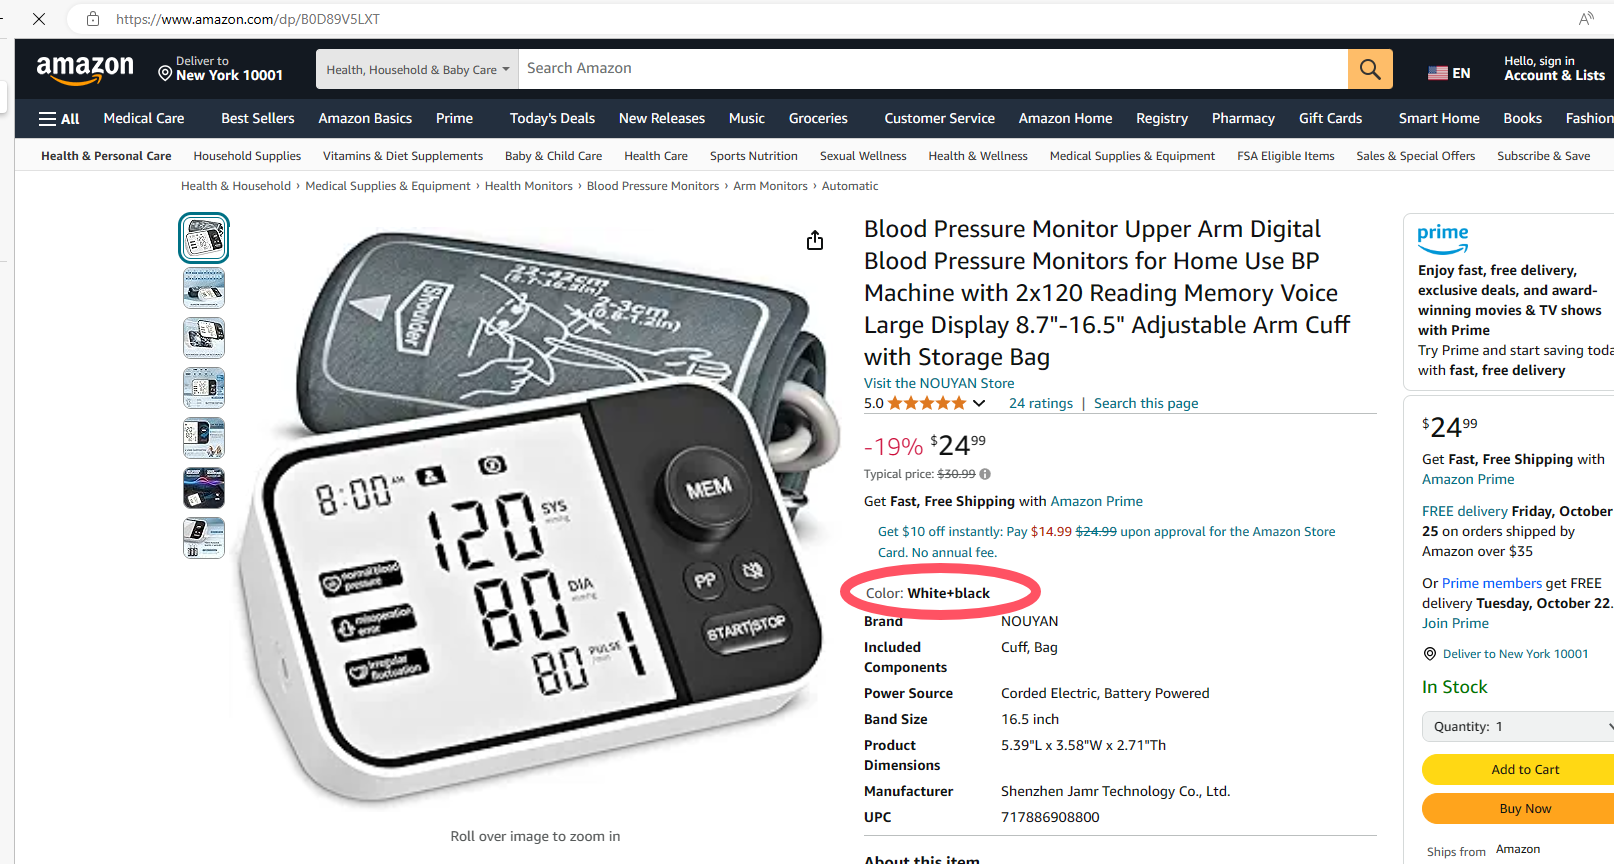Viewport: 1614px width, 864px height.
Task: Select Vitamins & Diet Supplements tab
Action: 403,156
